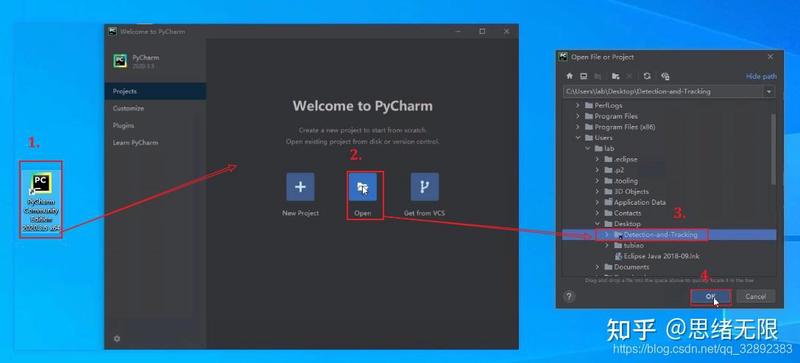Open the path history dropdown arrow
This screenshot has width=800, height=363.
click(768, 92)
